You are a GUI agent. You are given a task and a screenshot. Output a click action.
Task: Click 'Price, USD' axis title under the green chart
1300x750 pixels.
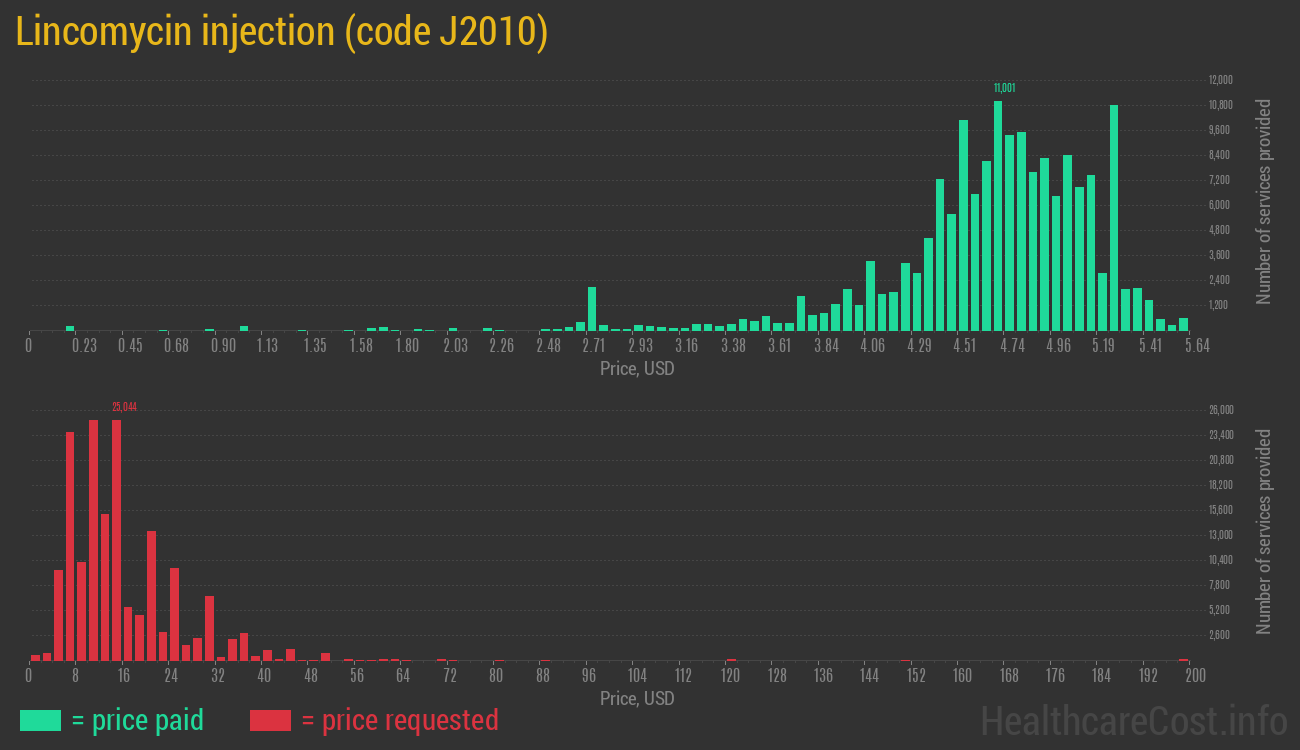(637, 369)
